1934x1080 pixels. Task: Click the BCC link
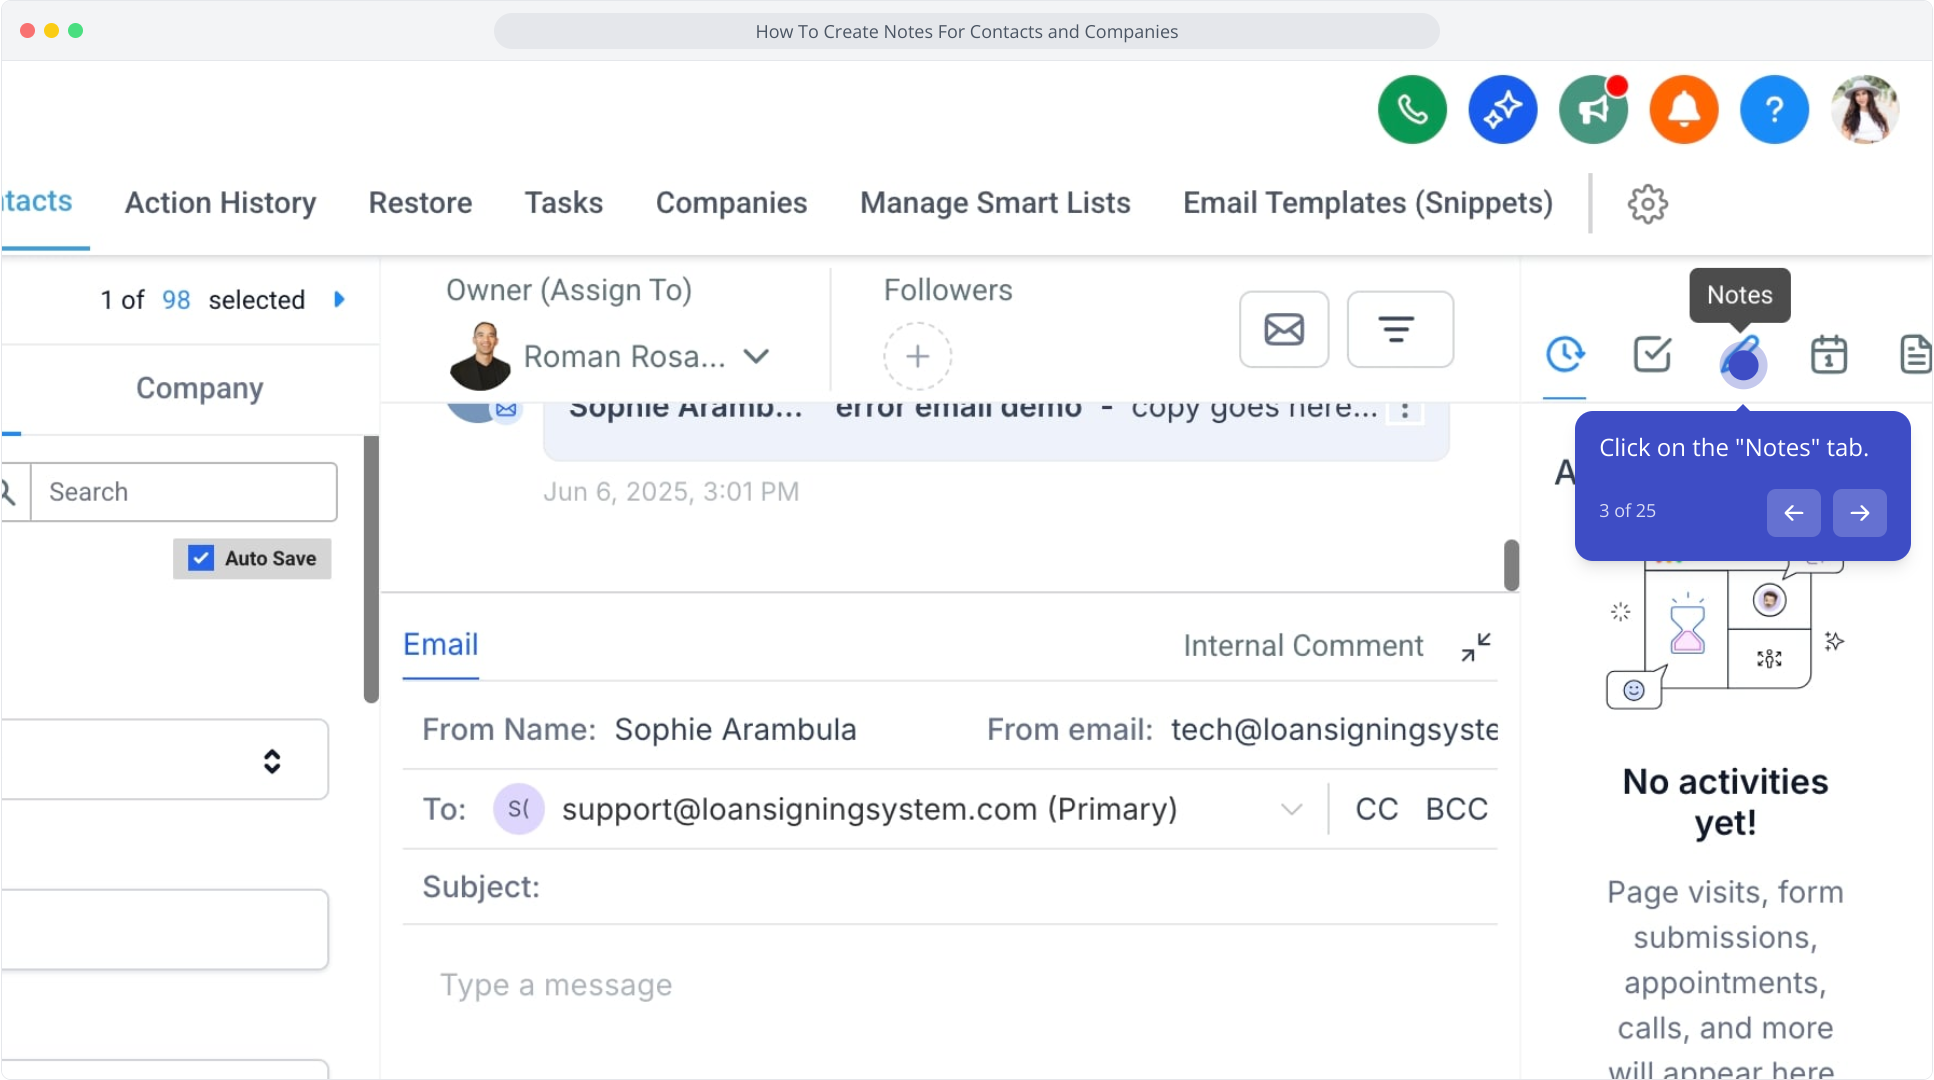point(1456,809)
